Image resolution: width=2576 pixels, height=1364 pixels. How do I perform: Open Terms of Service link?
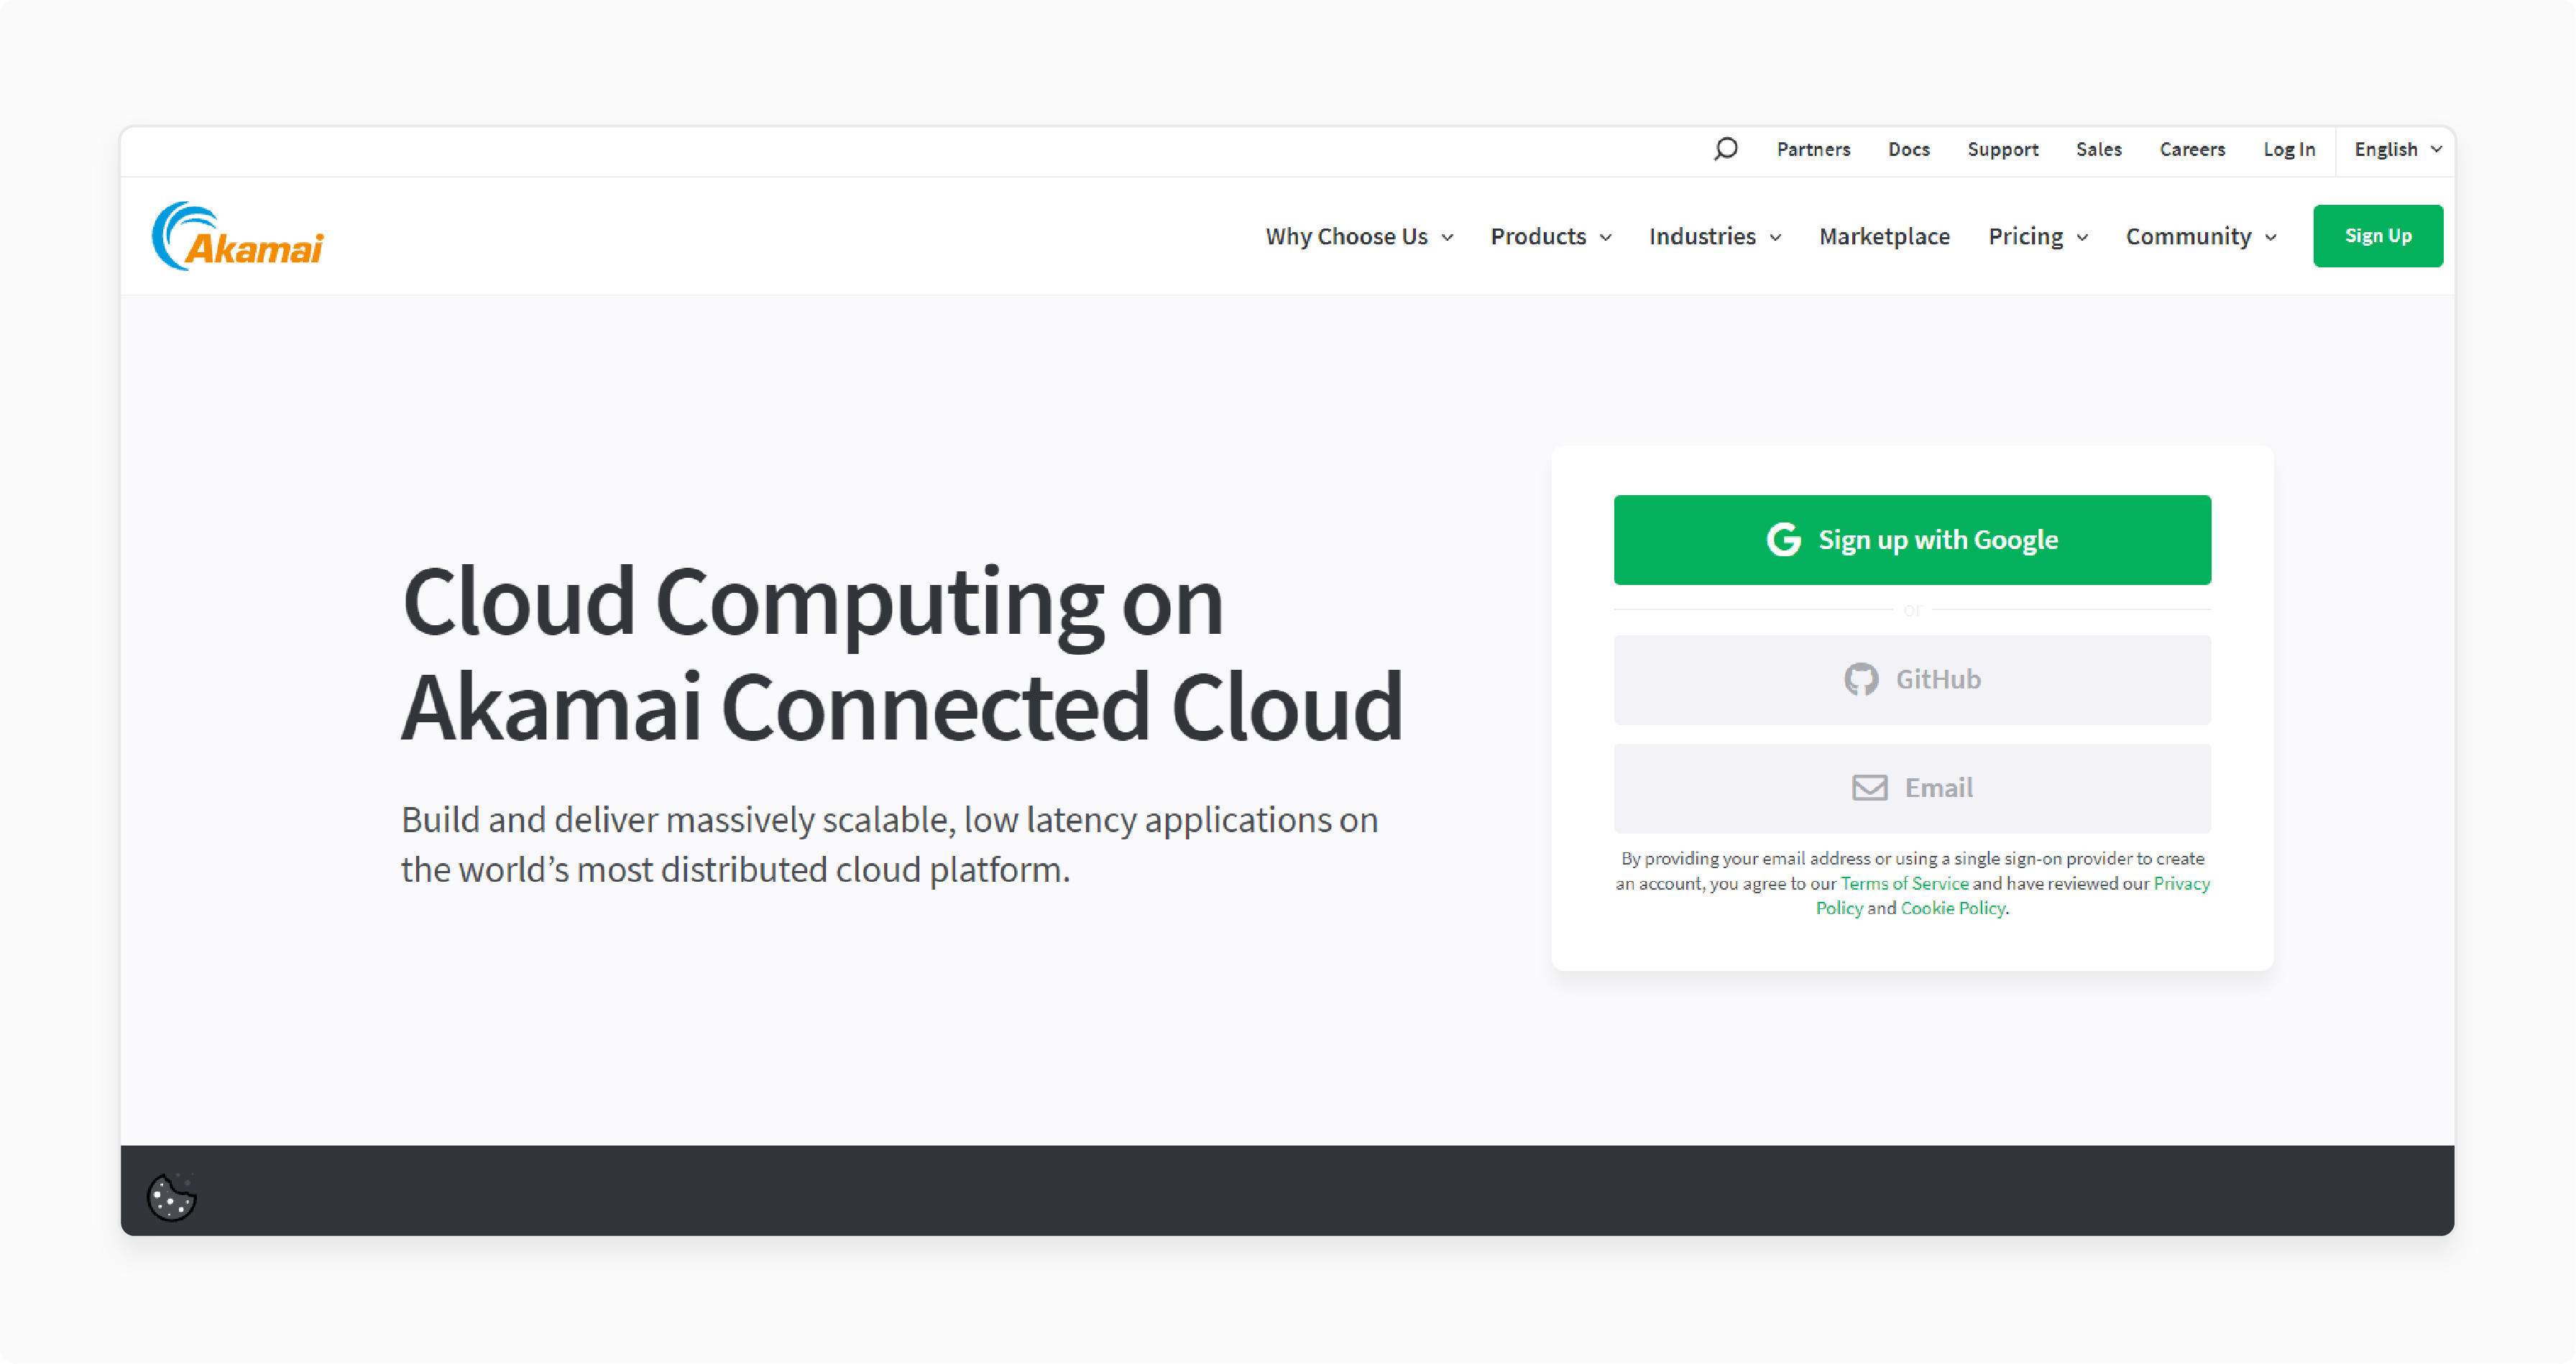(1904, 884)
